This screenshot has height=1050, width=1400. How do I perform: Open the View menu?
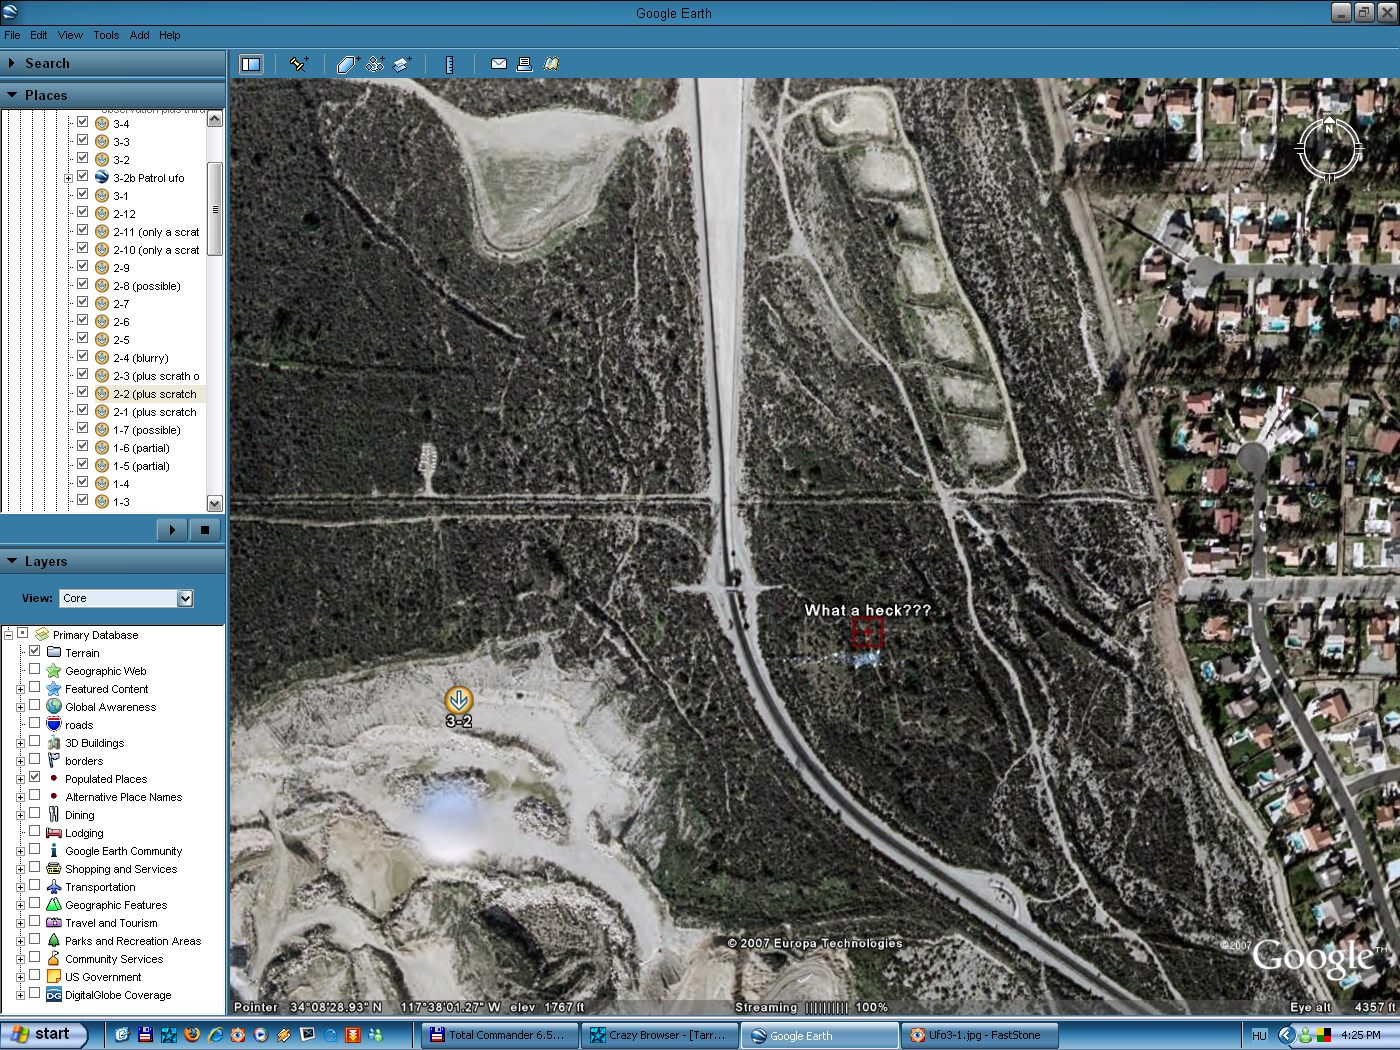70,35
